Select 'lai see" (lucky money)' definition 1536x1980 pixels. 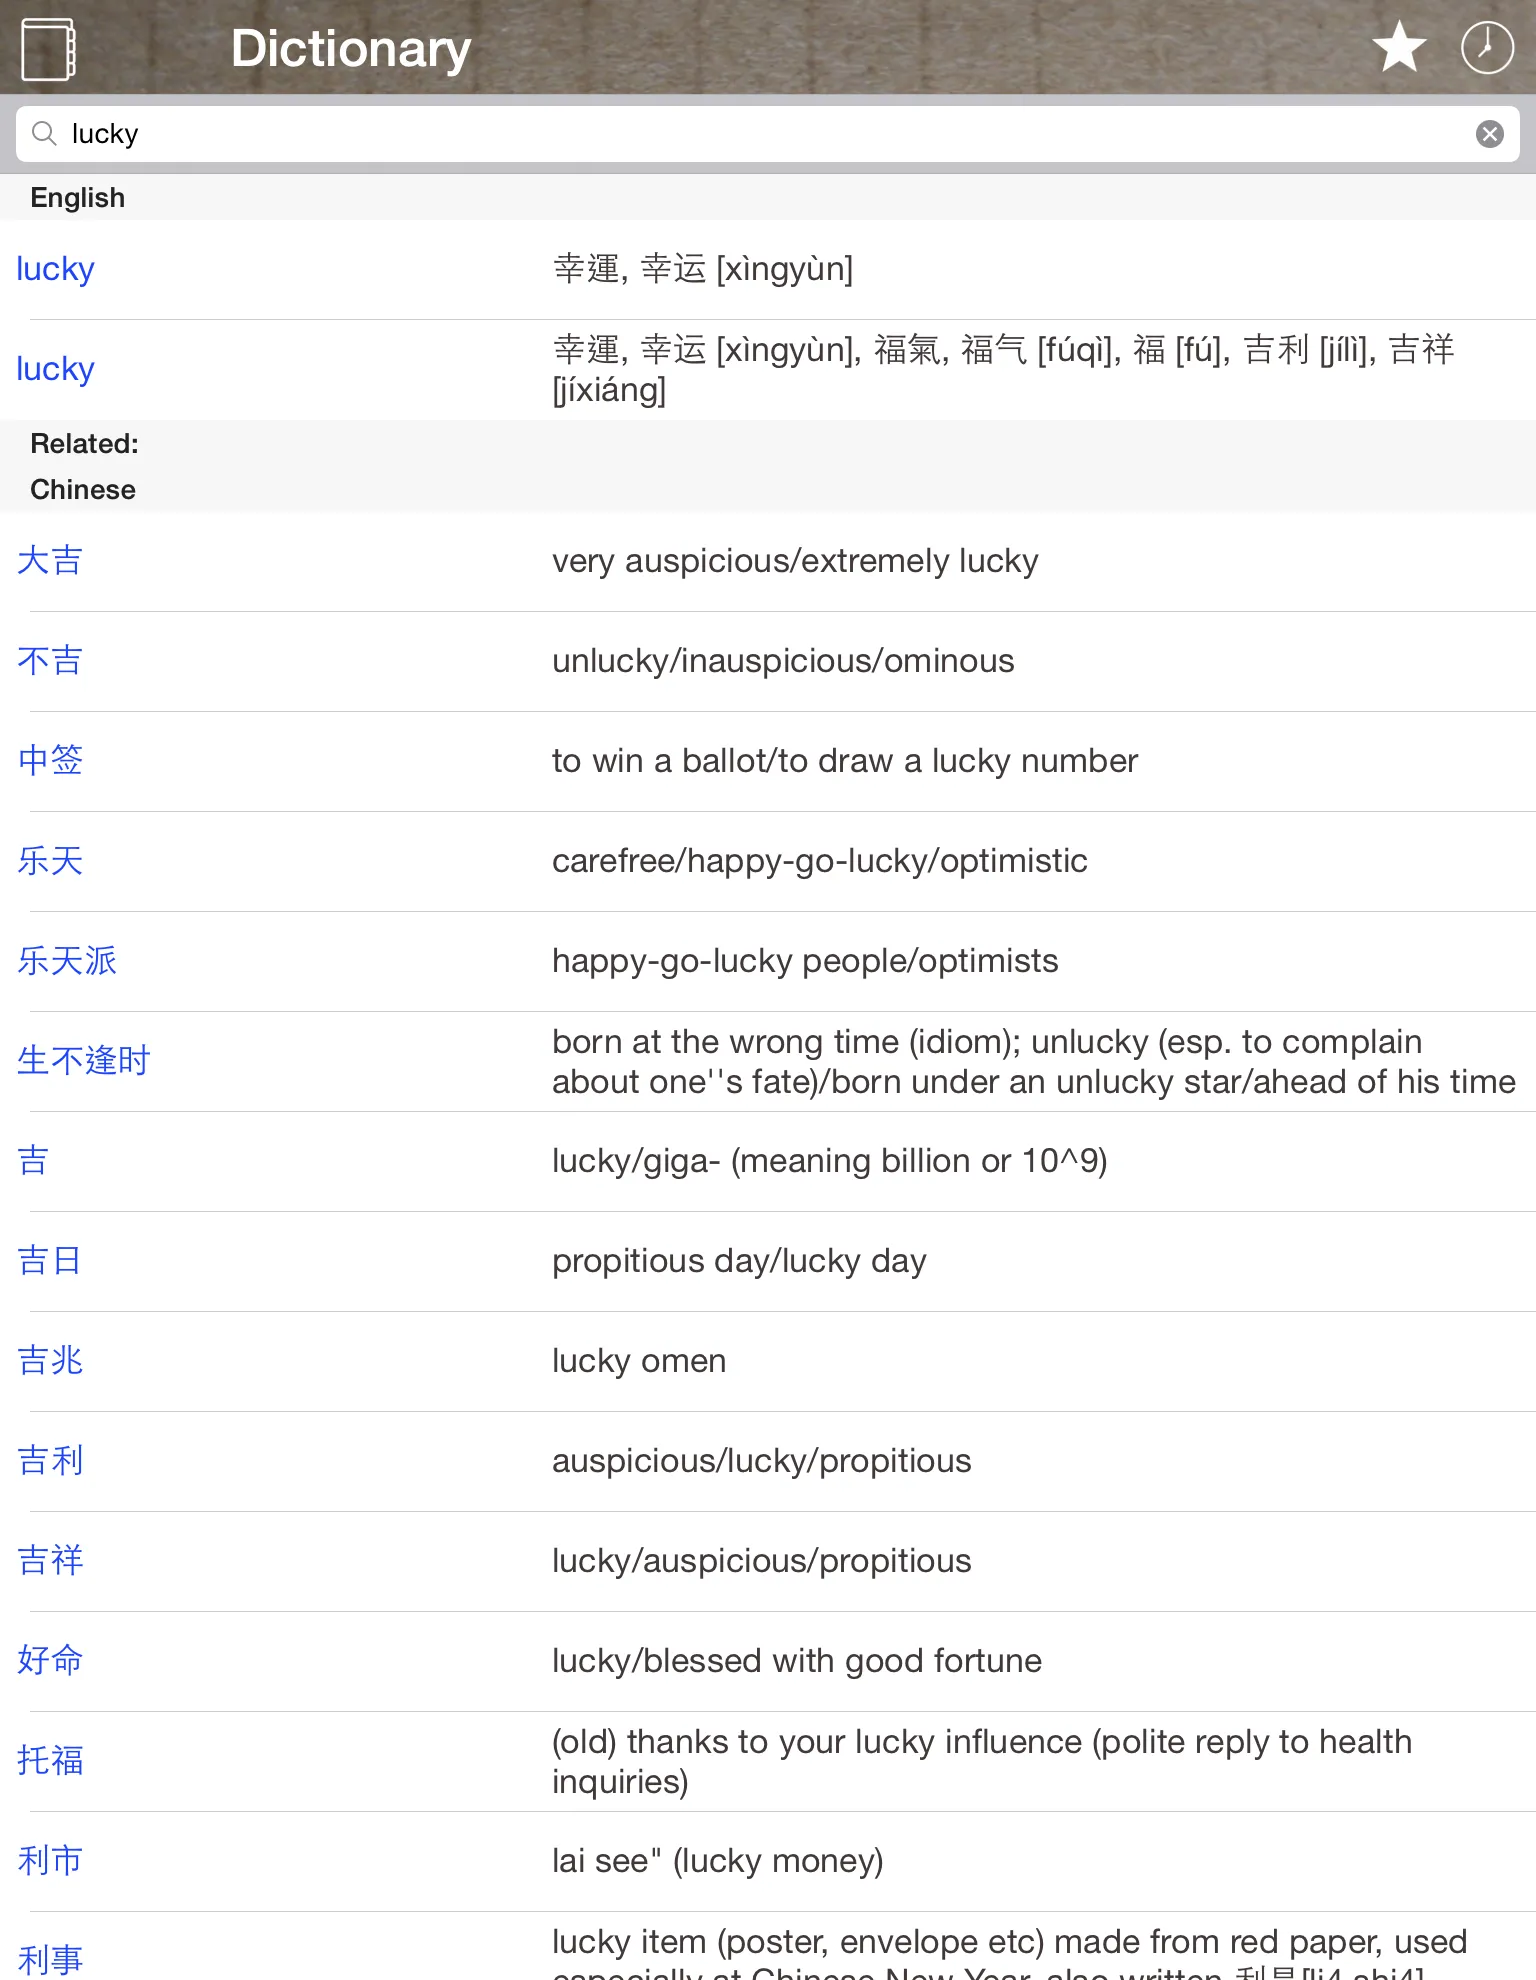coord(718,1861)
